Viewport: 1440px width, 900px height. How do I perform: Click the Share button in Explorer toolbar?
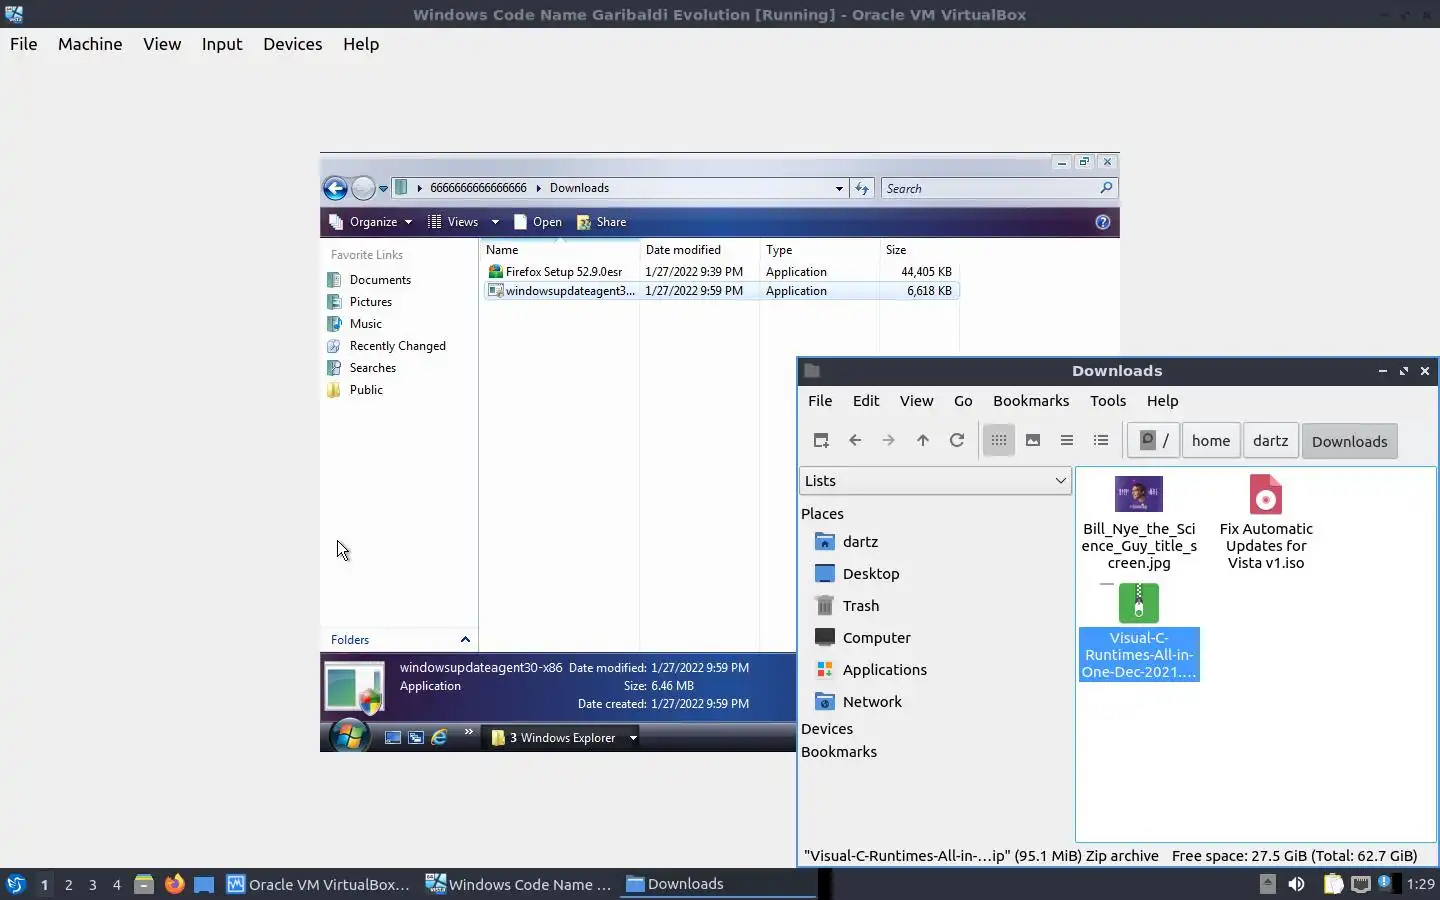click(x=602, y=222)
